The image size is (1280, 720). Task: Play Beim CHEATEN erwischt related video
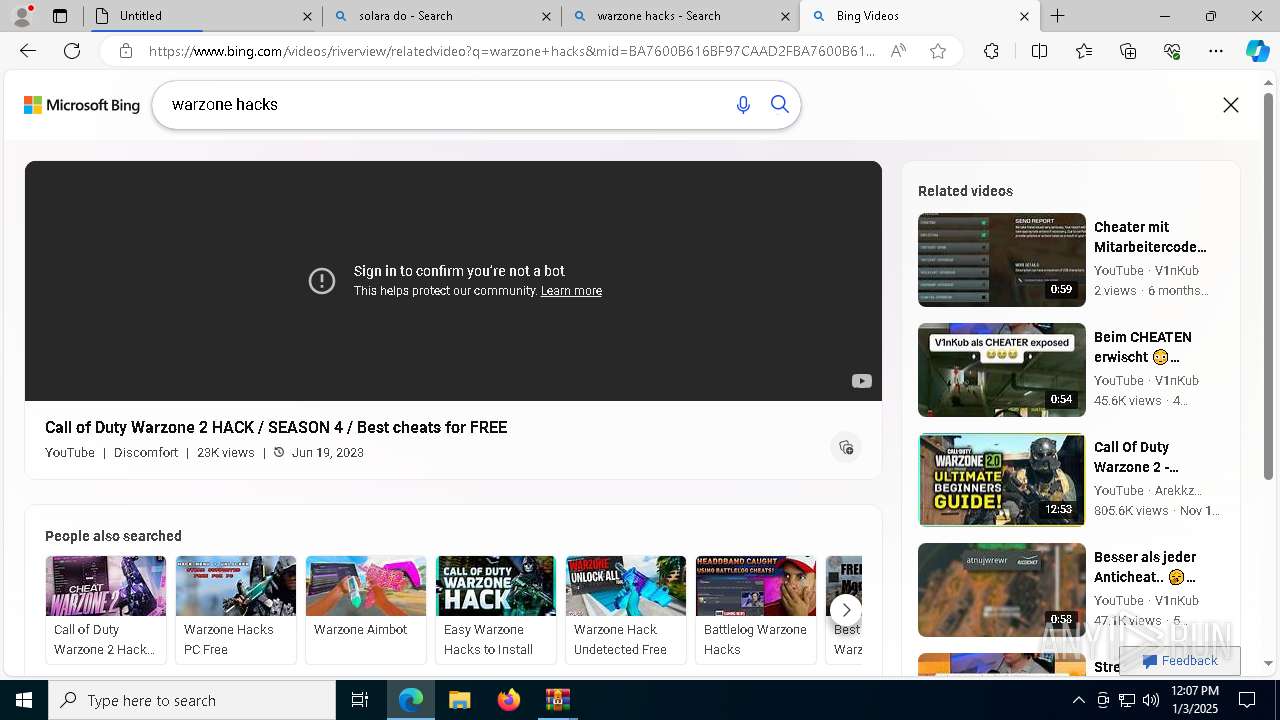click(1002, 370)
